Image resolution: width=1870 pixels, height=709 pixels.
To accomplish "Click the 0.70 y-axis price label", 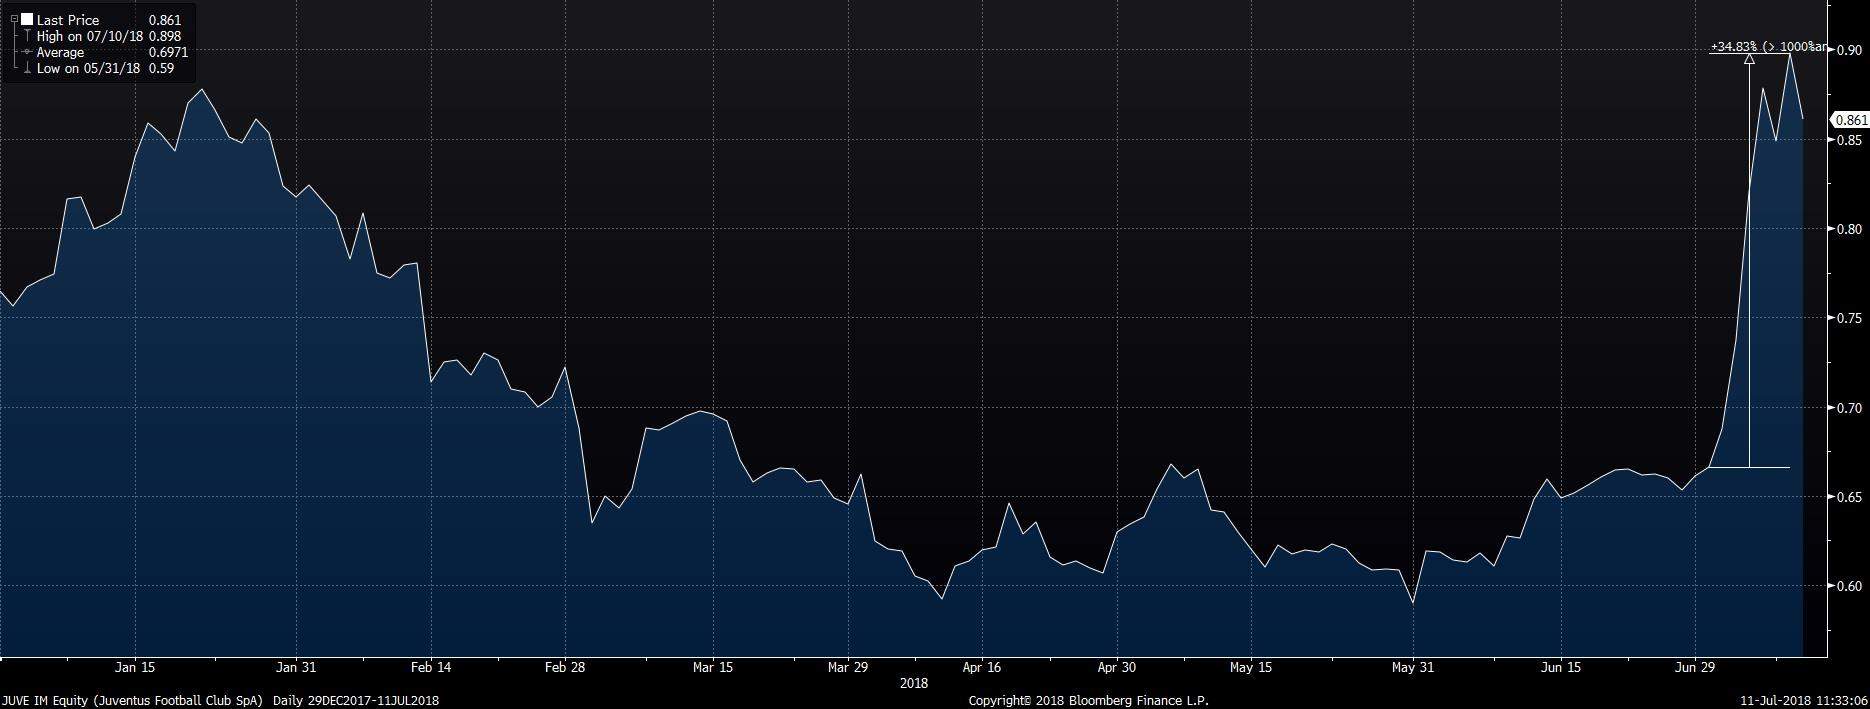I will coord(1849,408).
